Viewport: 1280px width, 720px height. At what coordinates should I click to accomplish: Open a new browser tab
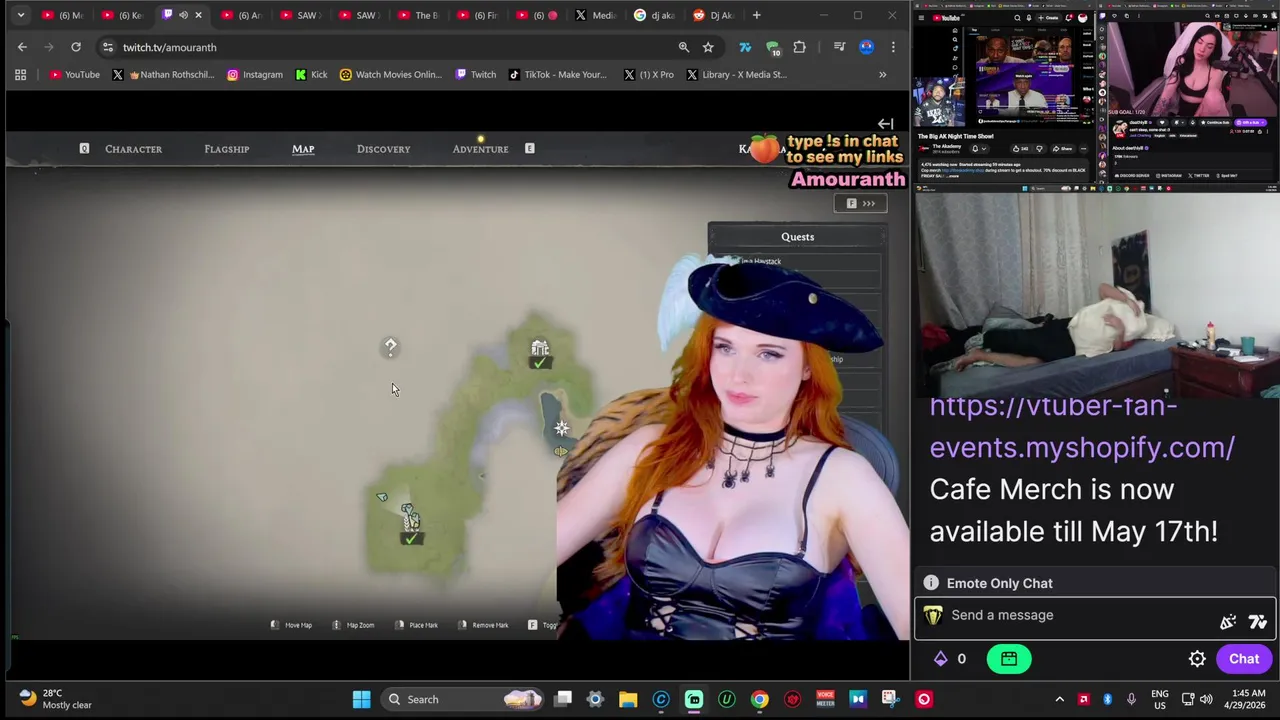(756, 15)
